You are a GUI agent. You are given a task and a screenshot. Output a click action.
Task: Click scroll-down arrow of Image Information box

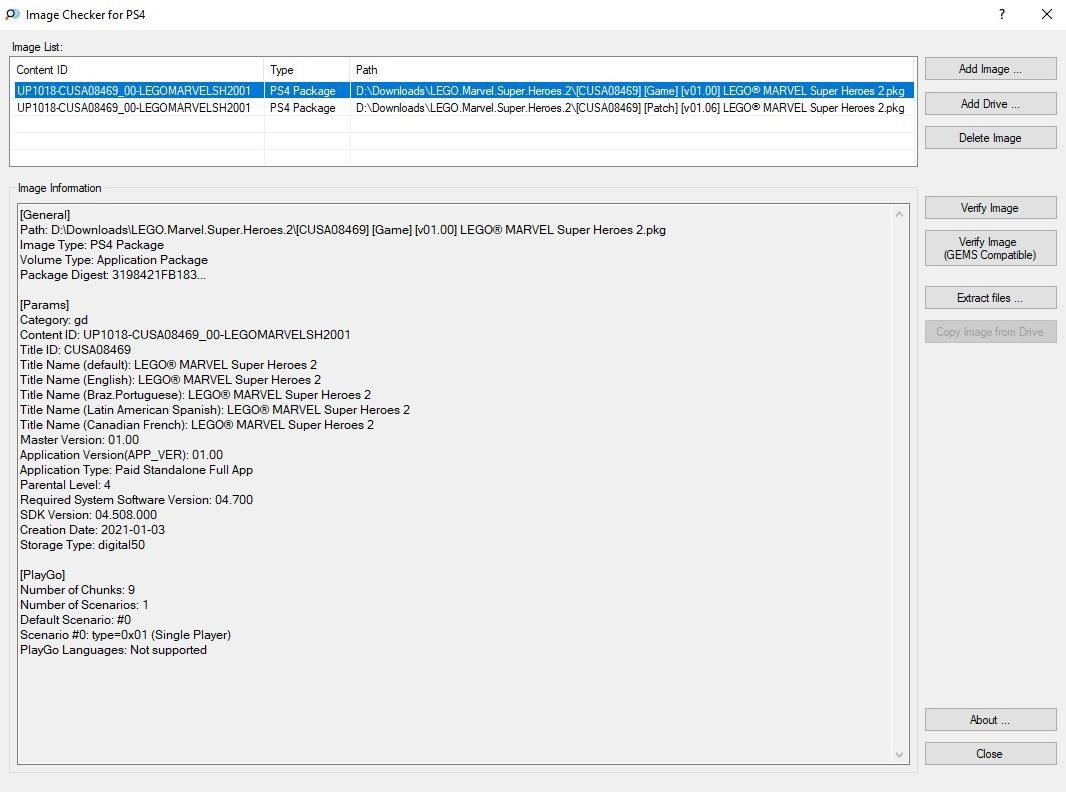(899, 755)
